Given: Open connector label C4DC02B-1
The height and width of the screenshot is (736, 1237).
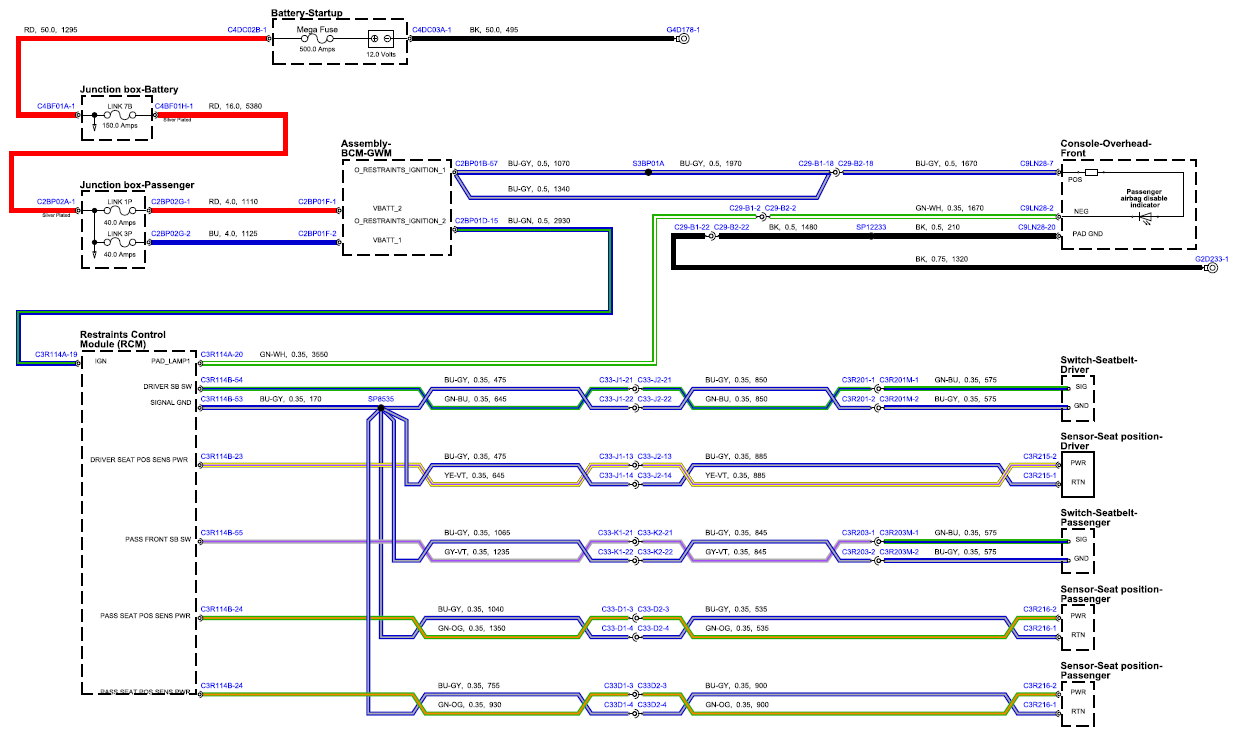Looking at the screenshot, I should click(x=246, y=30).
